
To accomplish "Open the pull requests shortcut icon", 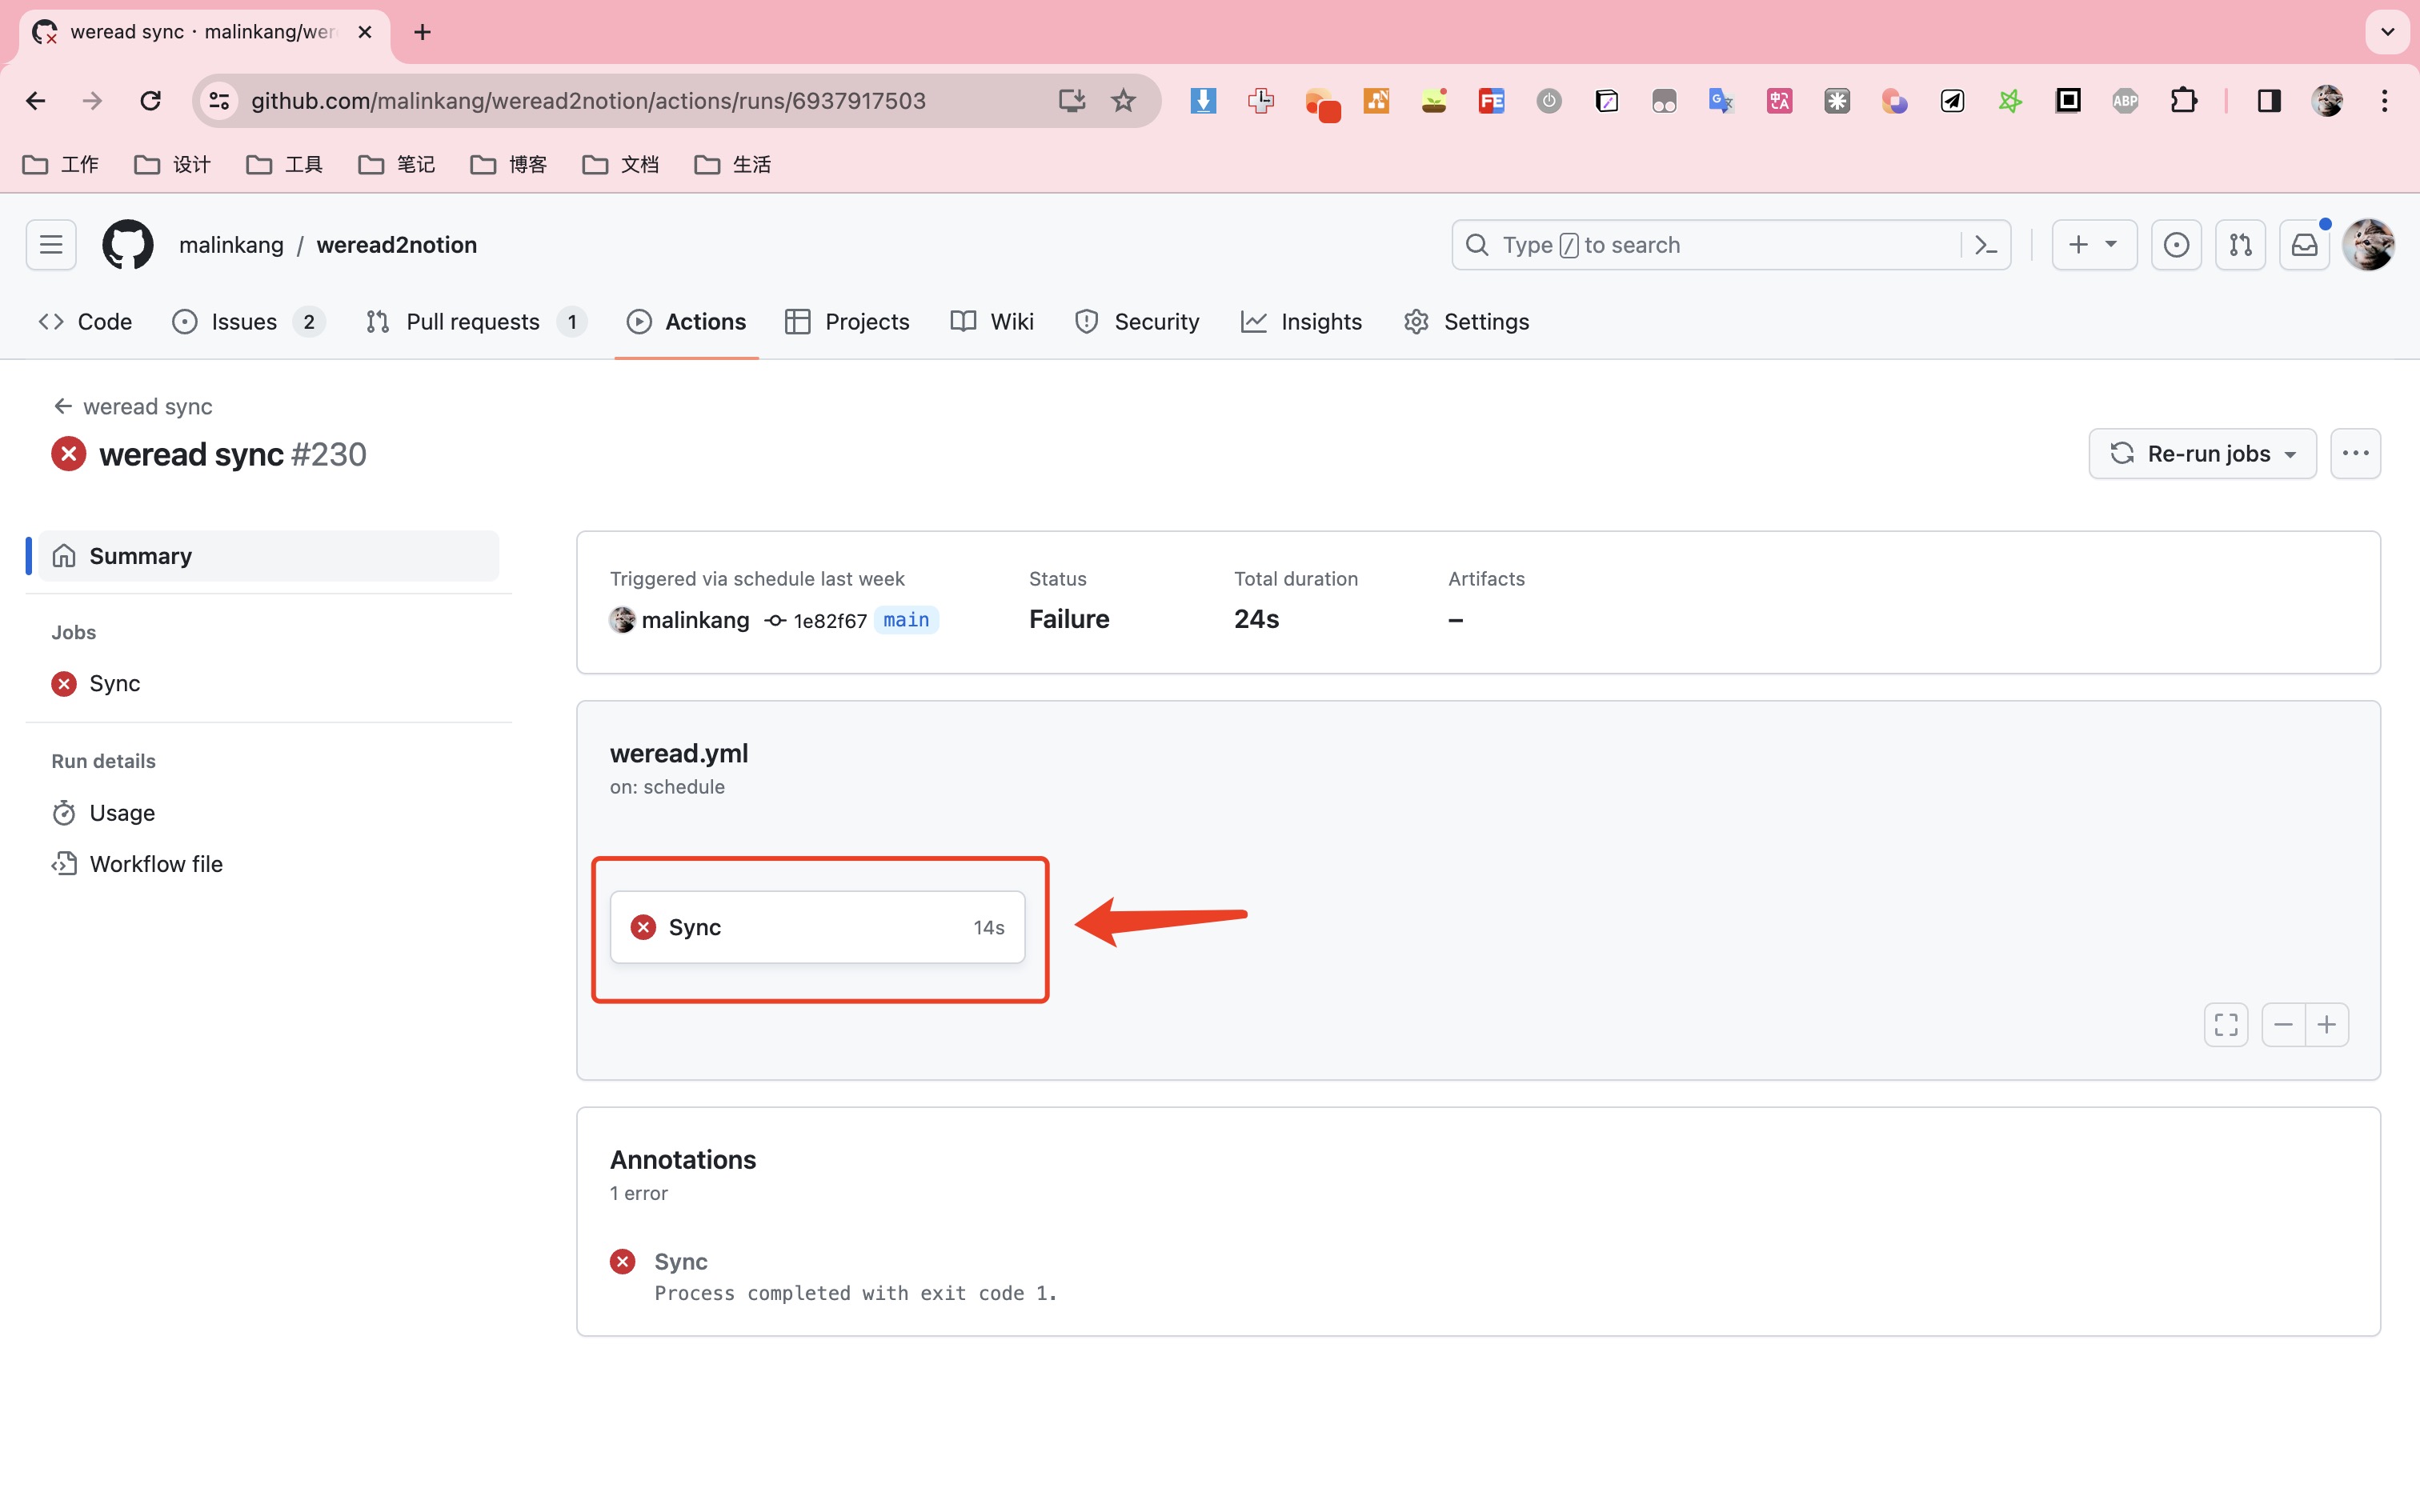I will (x=2240, y=245).
